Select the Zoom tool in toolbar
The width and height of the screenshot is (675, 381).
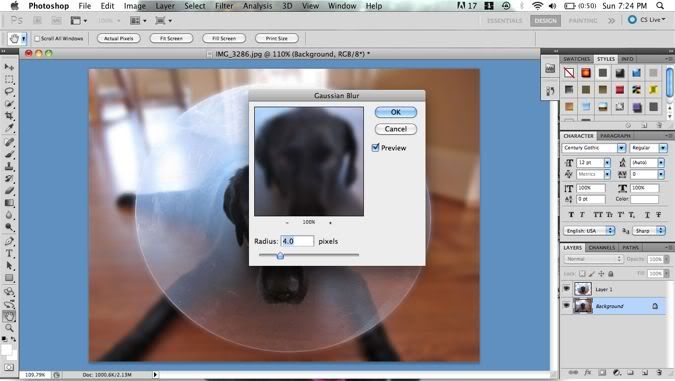coord(9,328)
